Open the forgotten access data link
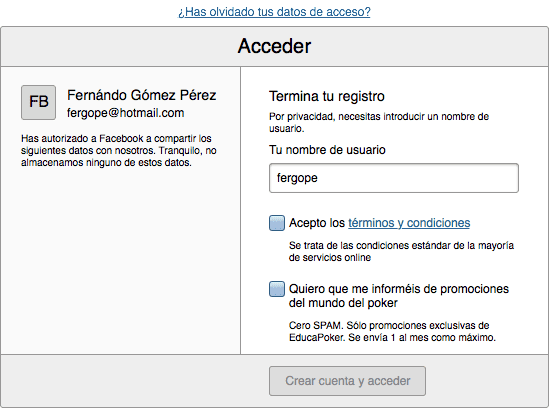Viewport: 550px width, 408px height. point(274,12)
